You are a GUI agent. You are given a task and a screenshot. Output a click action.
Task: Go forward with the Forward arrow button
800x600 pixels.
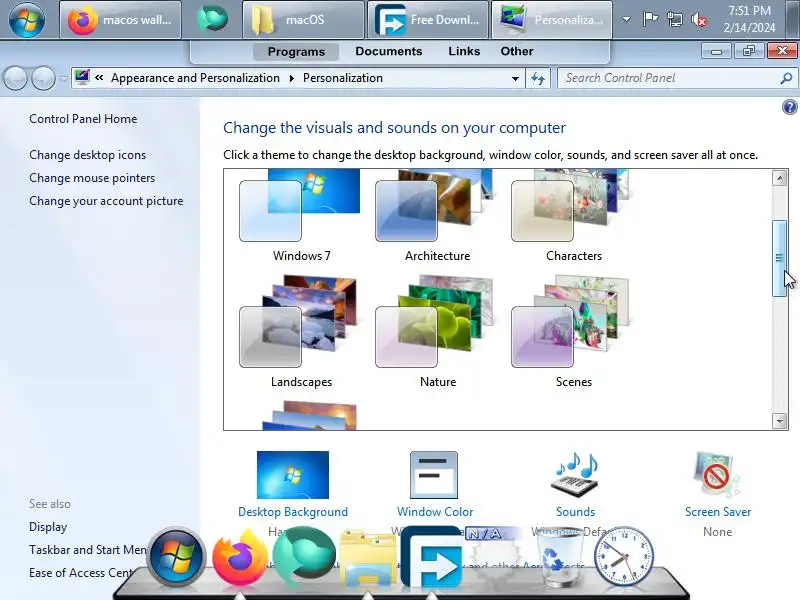(x=43, y=79)
